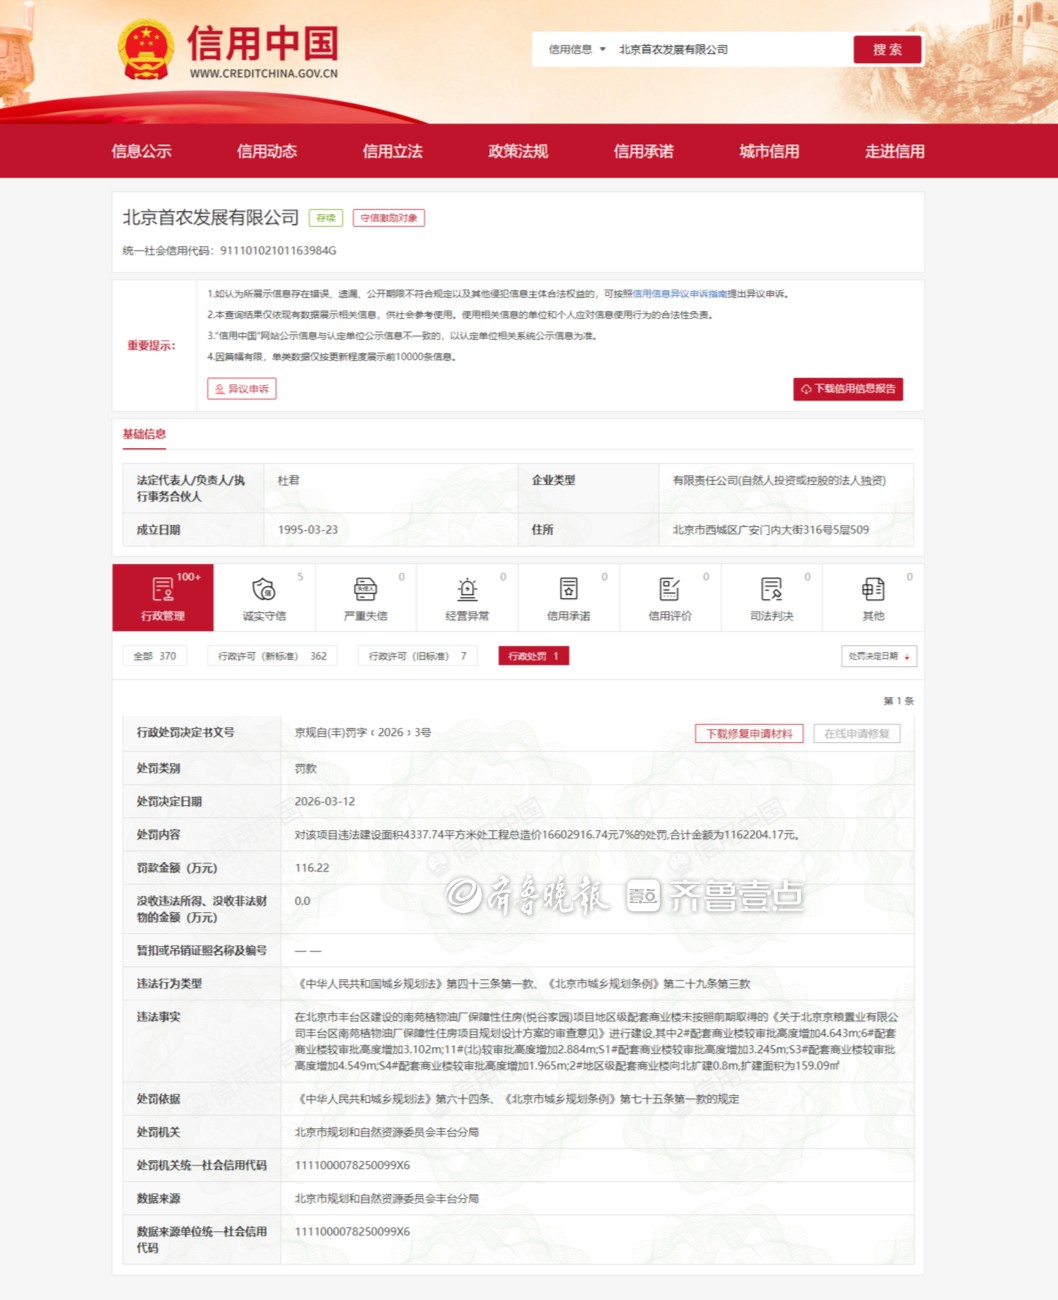This screenshot has width=1058, height=1300.
Task: Click the red 搜索 button
Action: tap(887, 49)
